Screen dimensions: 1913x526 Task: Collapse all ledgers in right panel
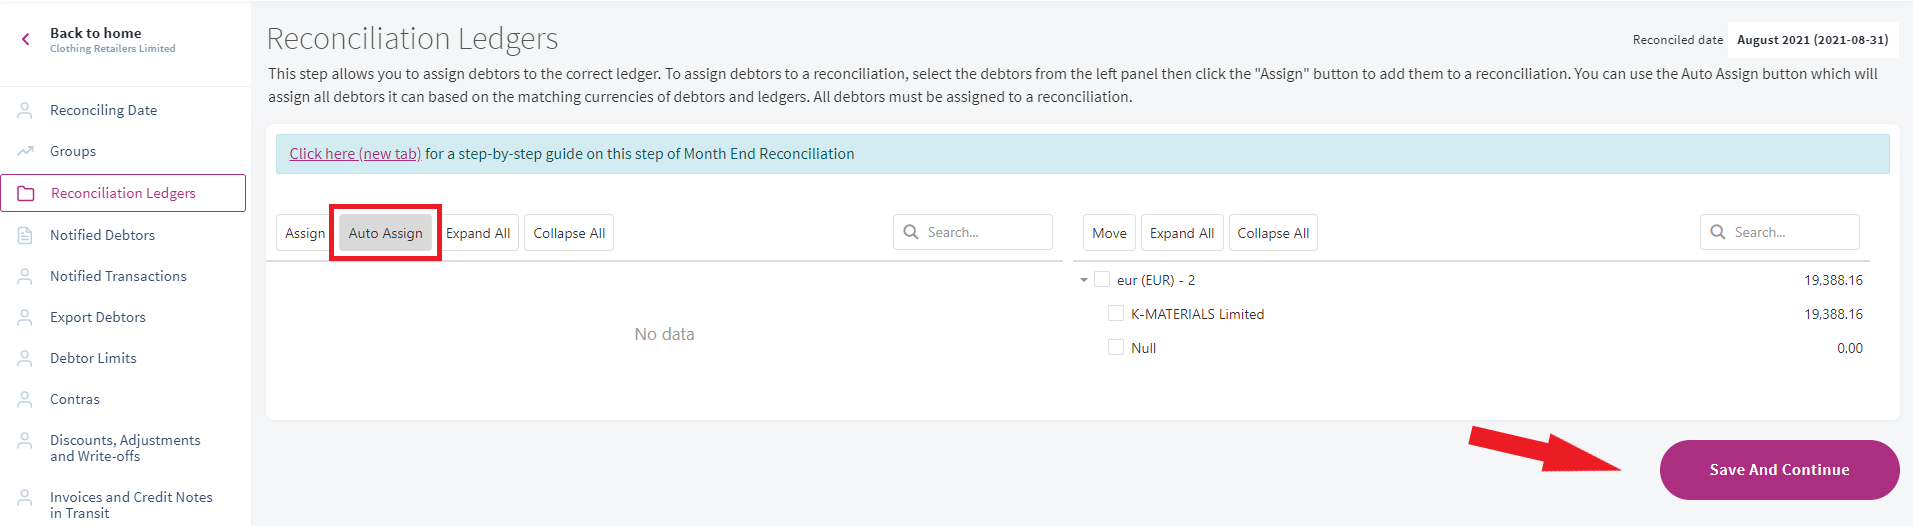pyautogui.click(x=1273, y=233)
